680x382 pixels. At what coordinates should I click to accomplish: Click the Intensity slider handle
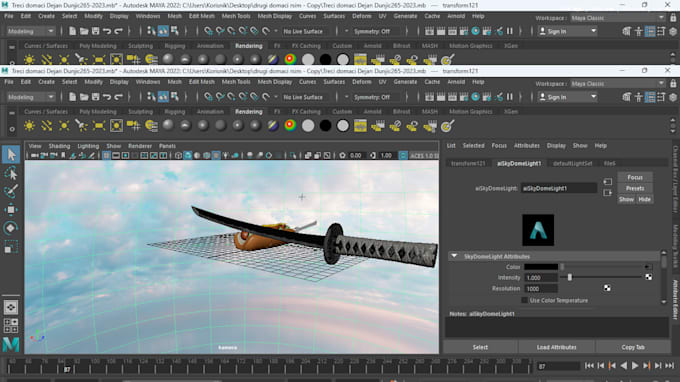coord(570,277)
